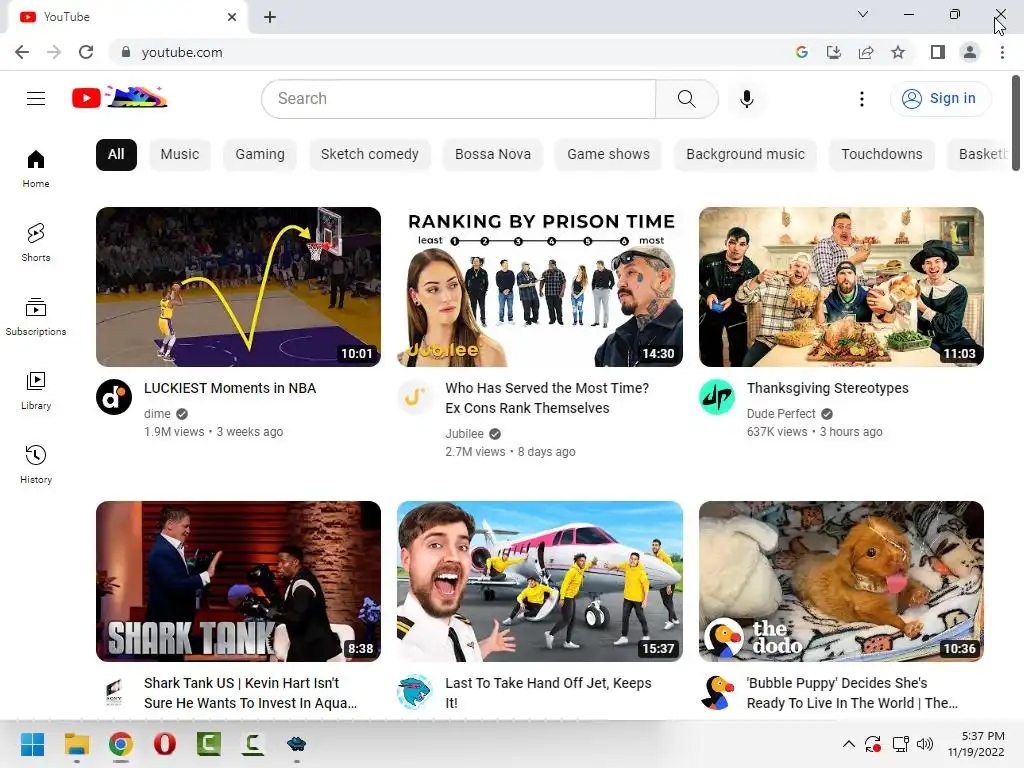Click dime channel name
This screenshot has height=768, width=1024.
click(x=157, y=414)
